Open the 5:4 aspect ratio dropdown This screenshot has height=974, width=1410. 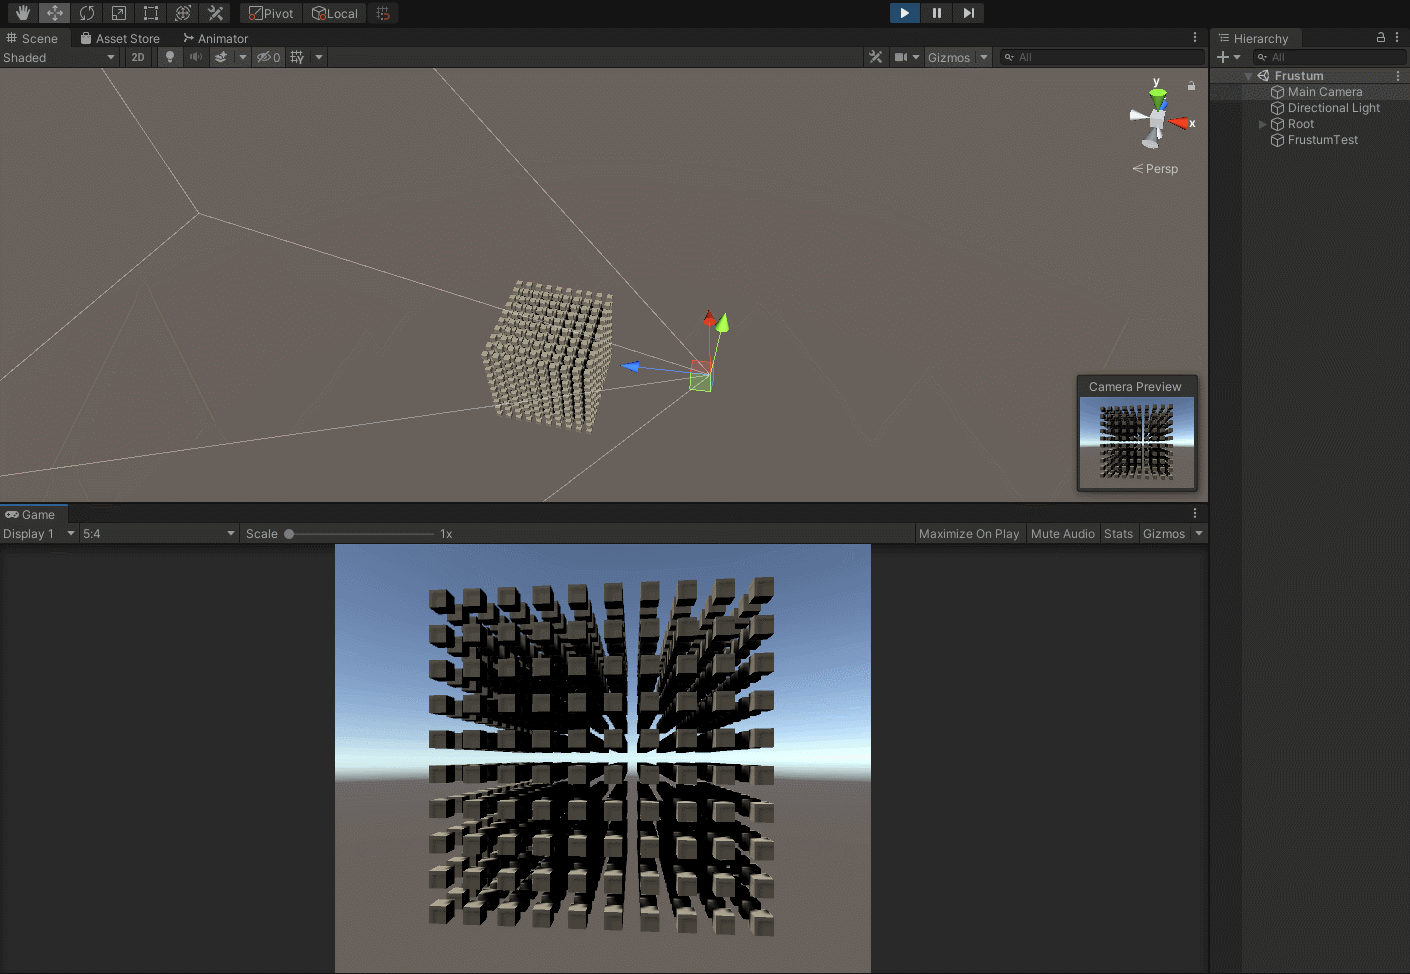[159, 533]
